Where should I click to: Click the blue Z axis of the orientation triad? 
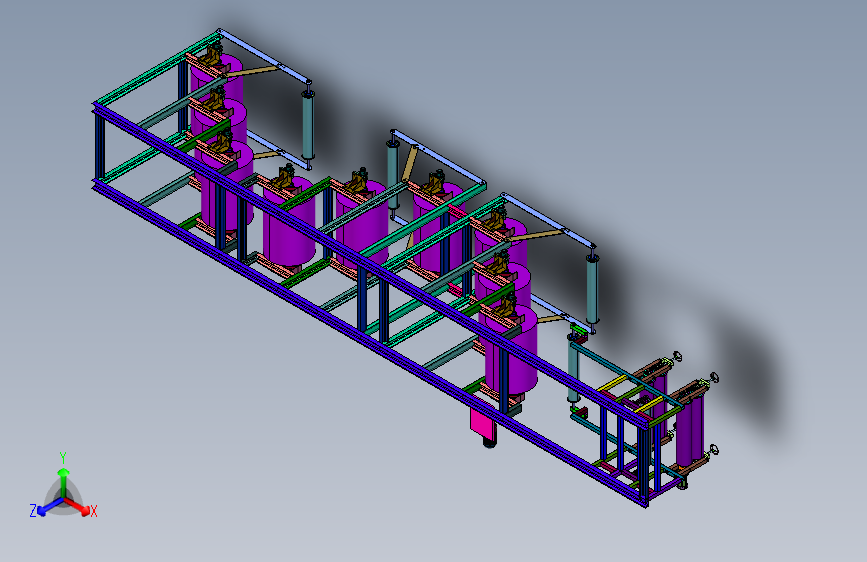pos(50,506)
